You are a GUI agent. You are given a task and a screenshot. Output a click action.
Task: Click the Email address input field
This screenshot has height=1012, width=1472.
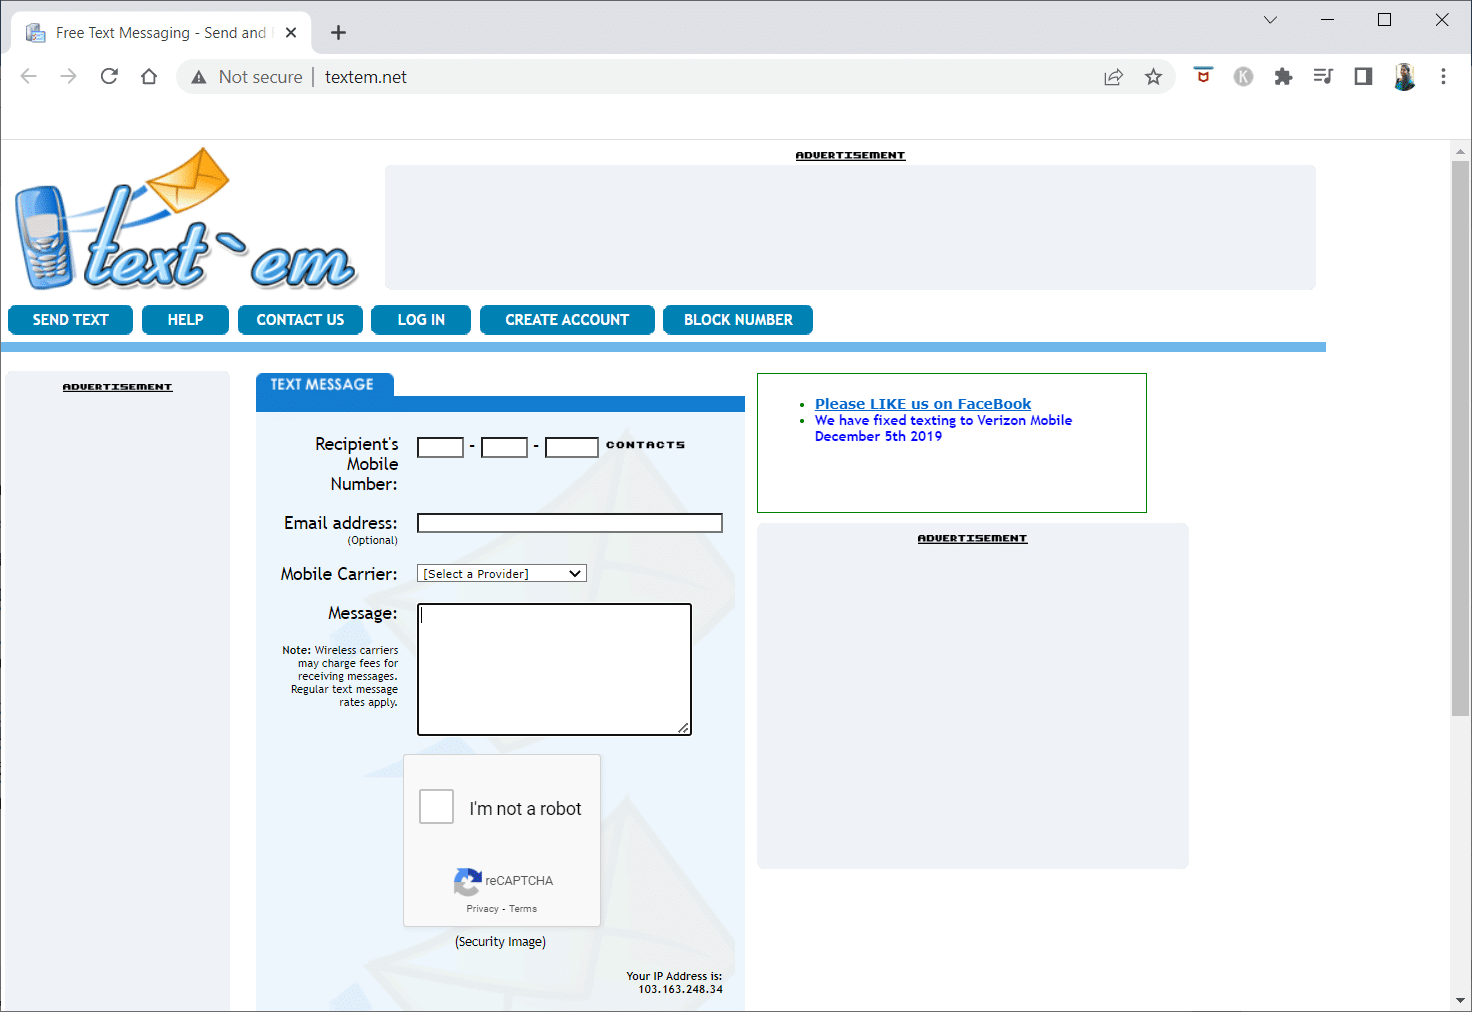click(570, 523)
